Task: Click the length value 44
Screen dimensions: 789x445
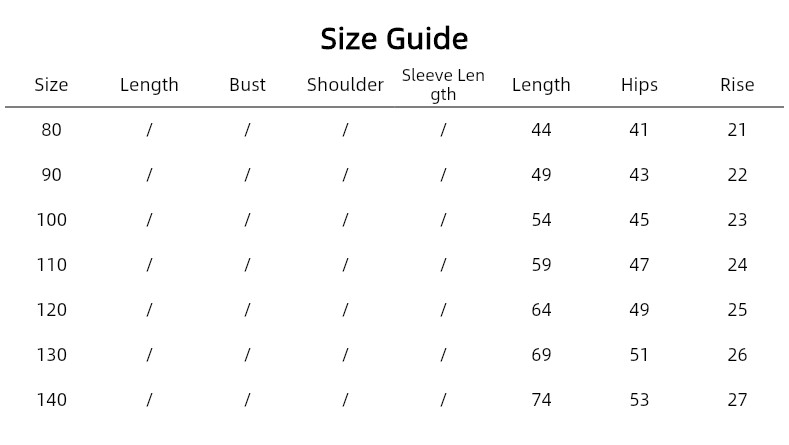Action: (x=541, y=130)
